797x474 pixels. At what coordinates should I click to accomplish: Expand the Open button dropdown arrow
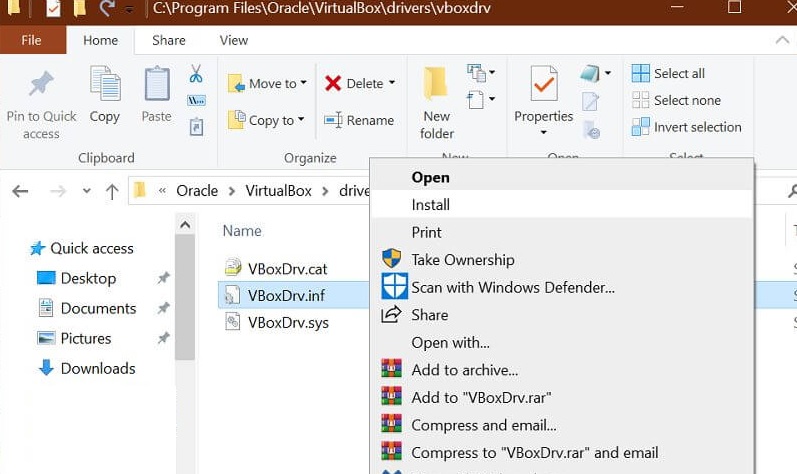point(608,73)
